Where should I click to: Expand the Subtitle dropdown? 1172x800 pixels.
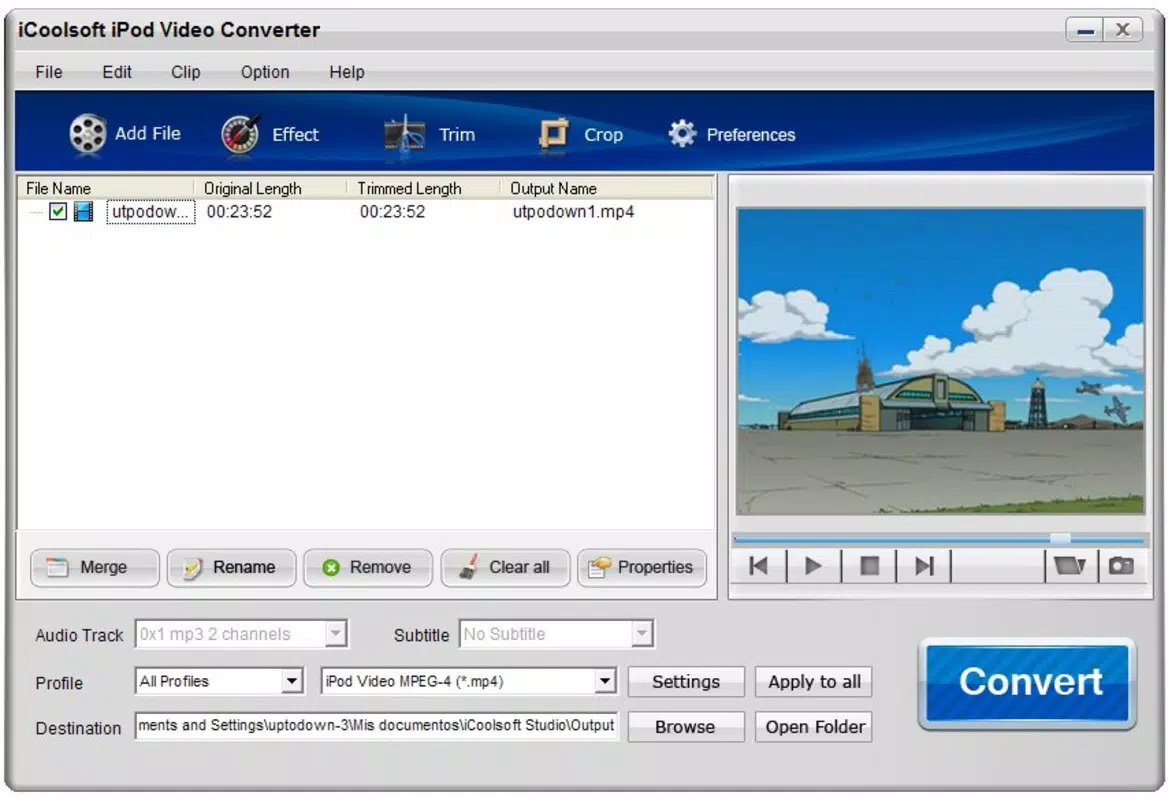point(641,634)
